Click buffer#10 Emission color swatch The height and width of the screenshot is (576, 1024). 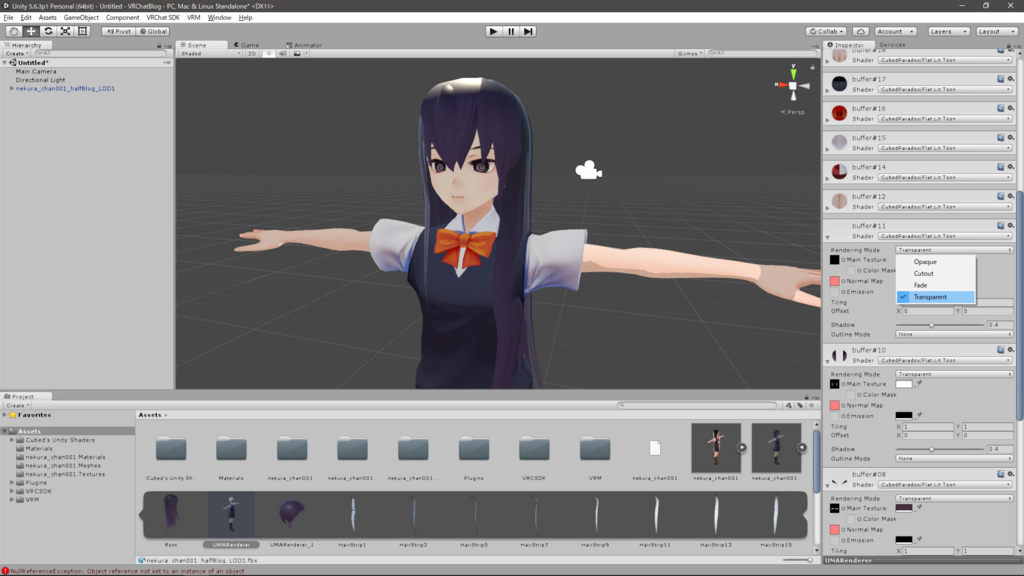click(x=904, y=415)
